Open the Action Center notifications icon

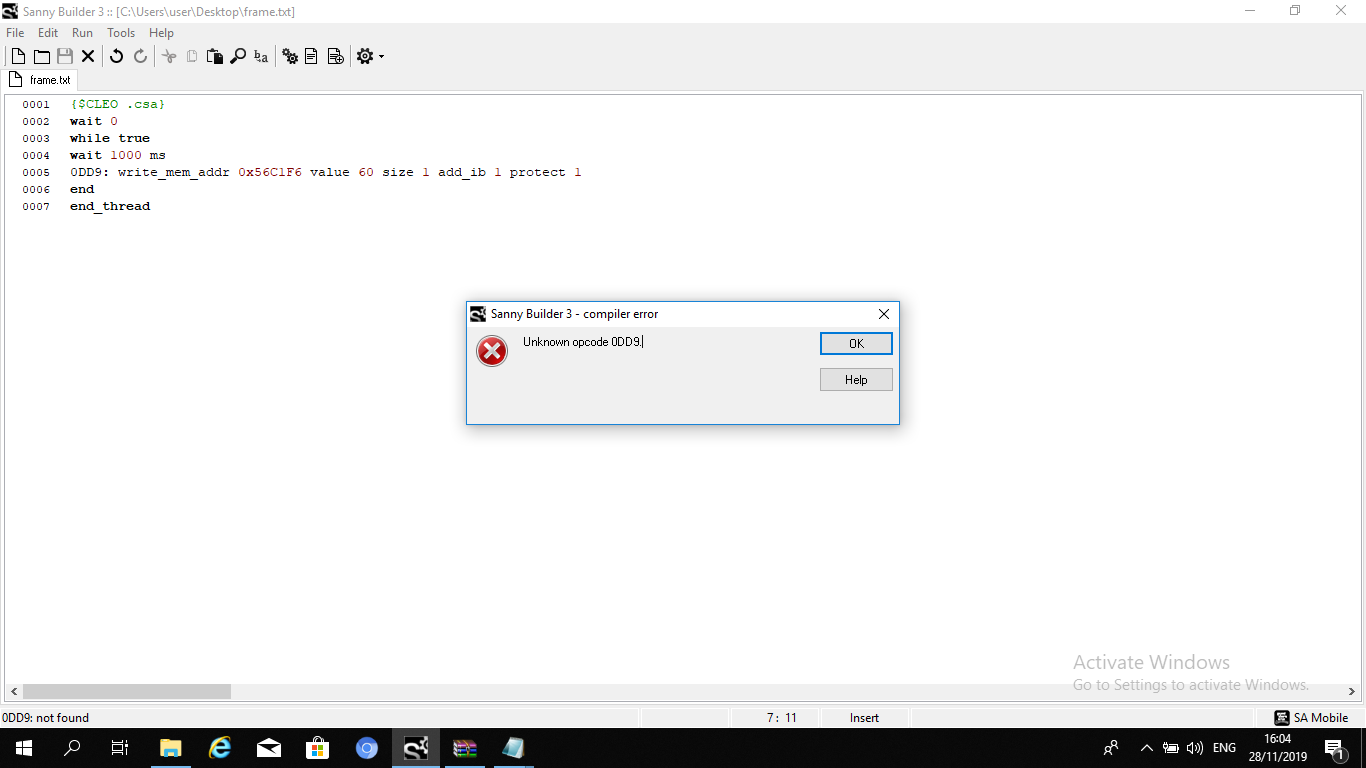[1333, 748]
